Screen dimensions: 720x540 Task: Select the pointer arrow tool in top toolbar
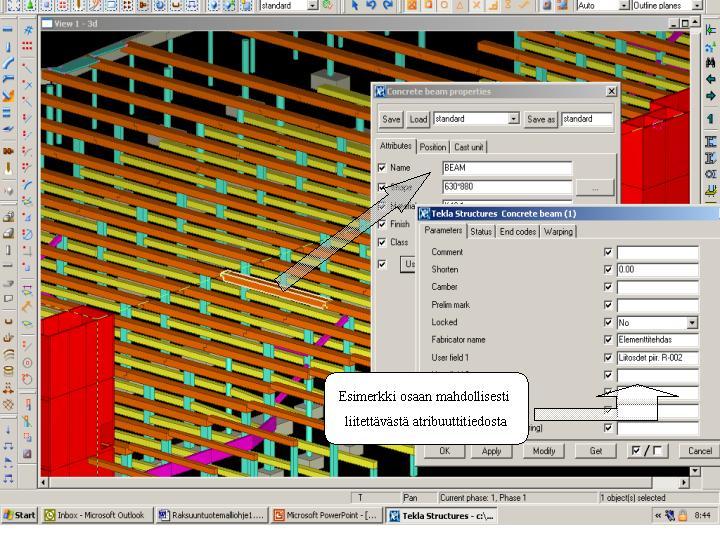tap(354, 5)
